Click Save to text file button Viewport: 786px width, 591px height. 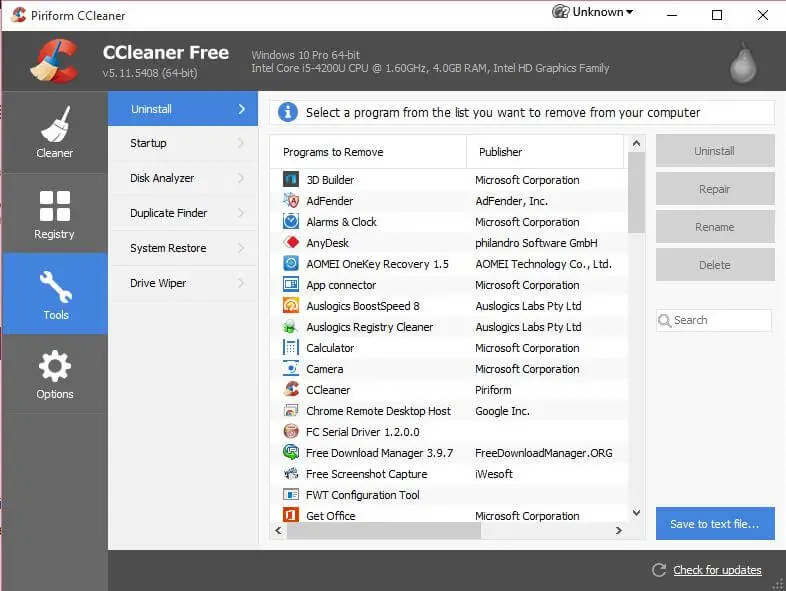[715, 524]
